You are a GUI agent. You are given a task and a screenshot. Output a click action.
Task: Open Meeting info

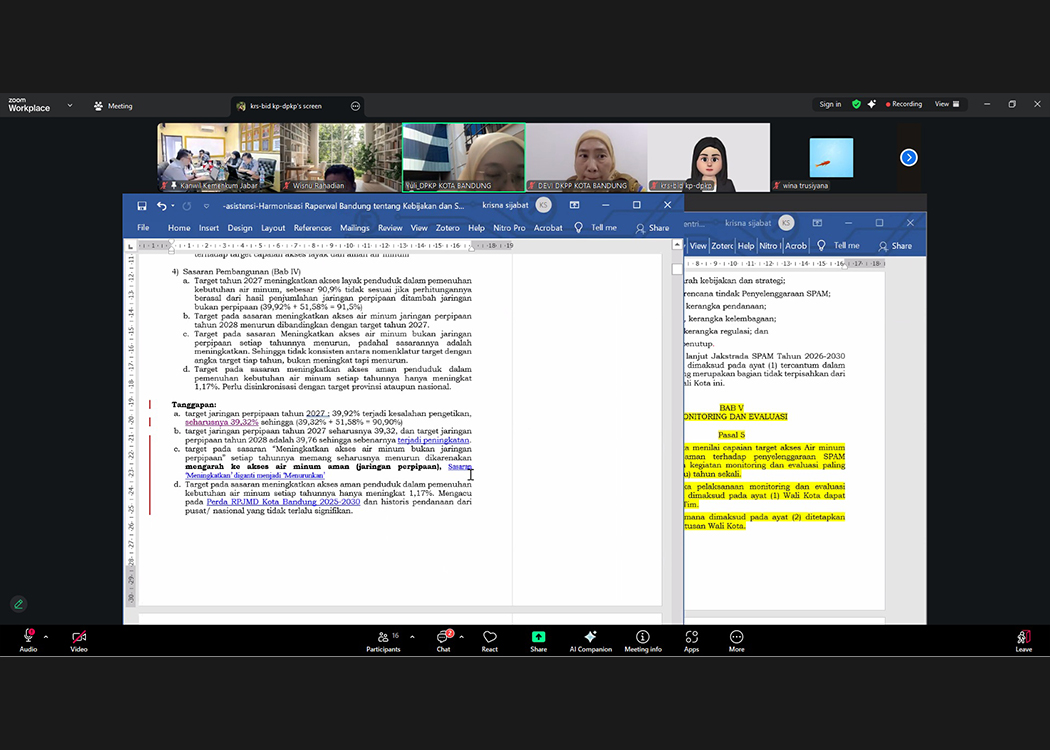[642, 637]
